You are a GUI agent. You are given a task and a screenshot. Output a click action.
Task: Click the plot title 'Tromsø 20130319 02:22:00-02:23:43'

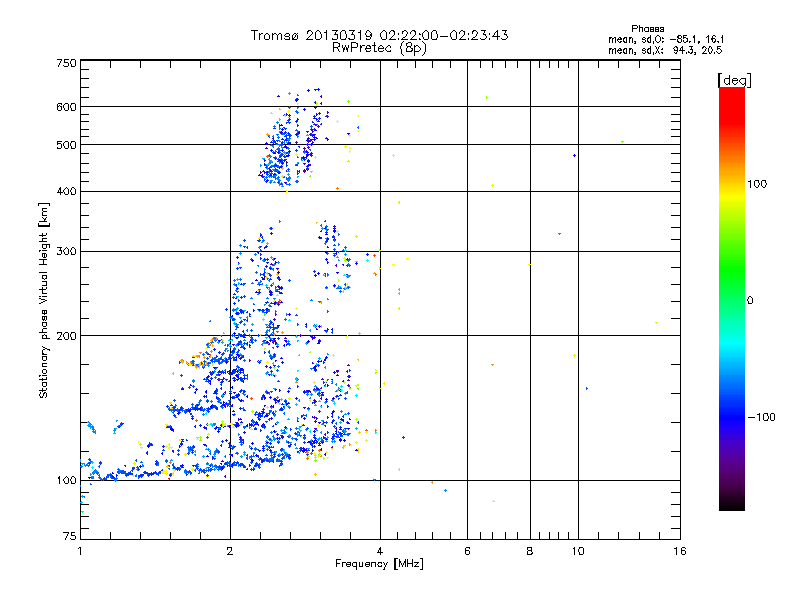[379, 35]
